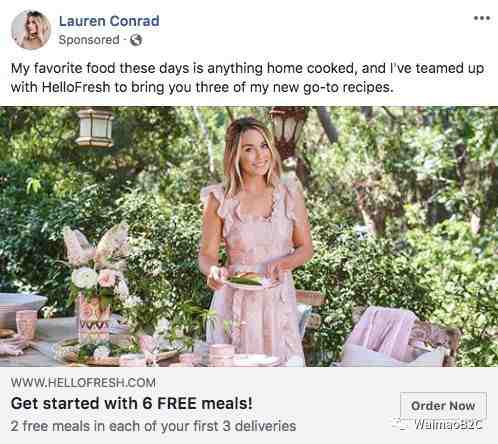Click the 'Get started with 6 FREE meals!' headline
The width and height of the screenshot is (498, 444).
point(132,403)
